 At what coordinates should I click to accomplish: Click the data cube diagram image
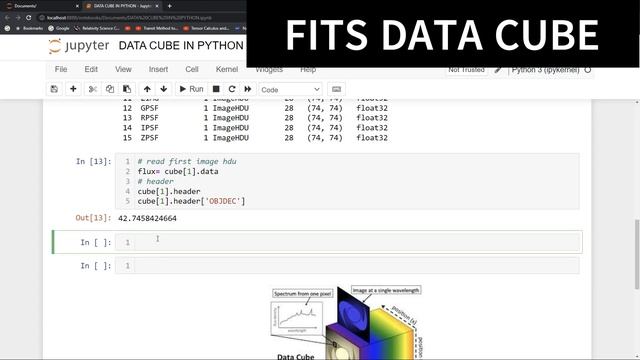[x=346, y=322]
